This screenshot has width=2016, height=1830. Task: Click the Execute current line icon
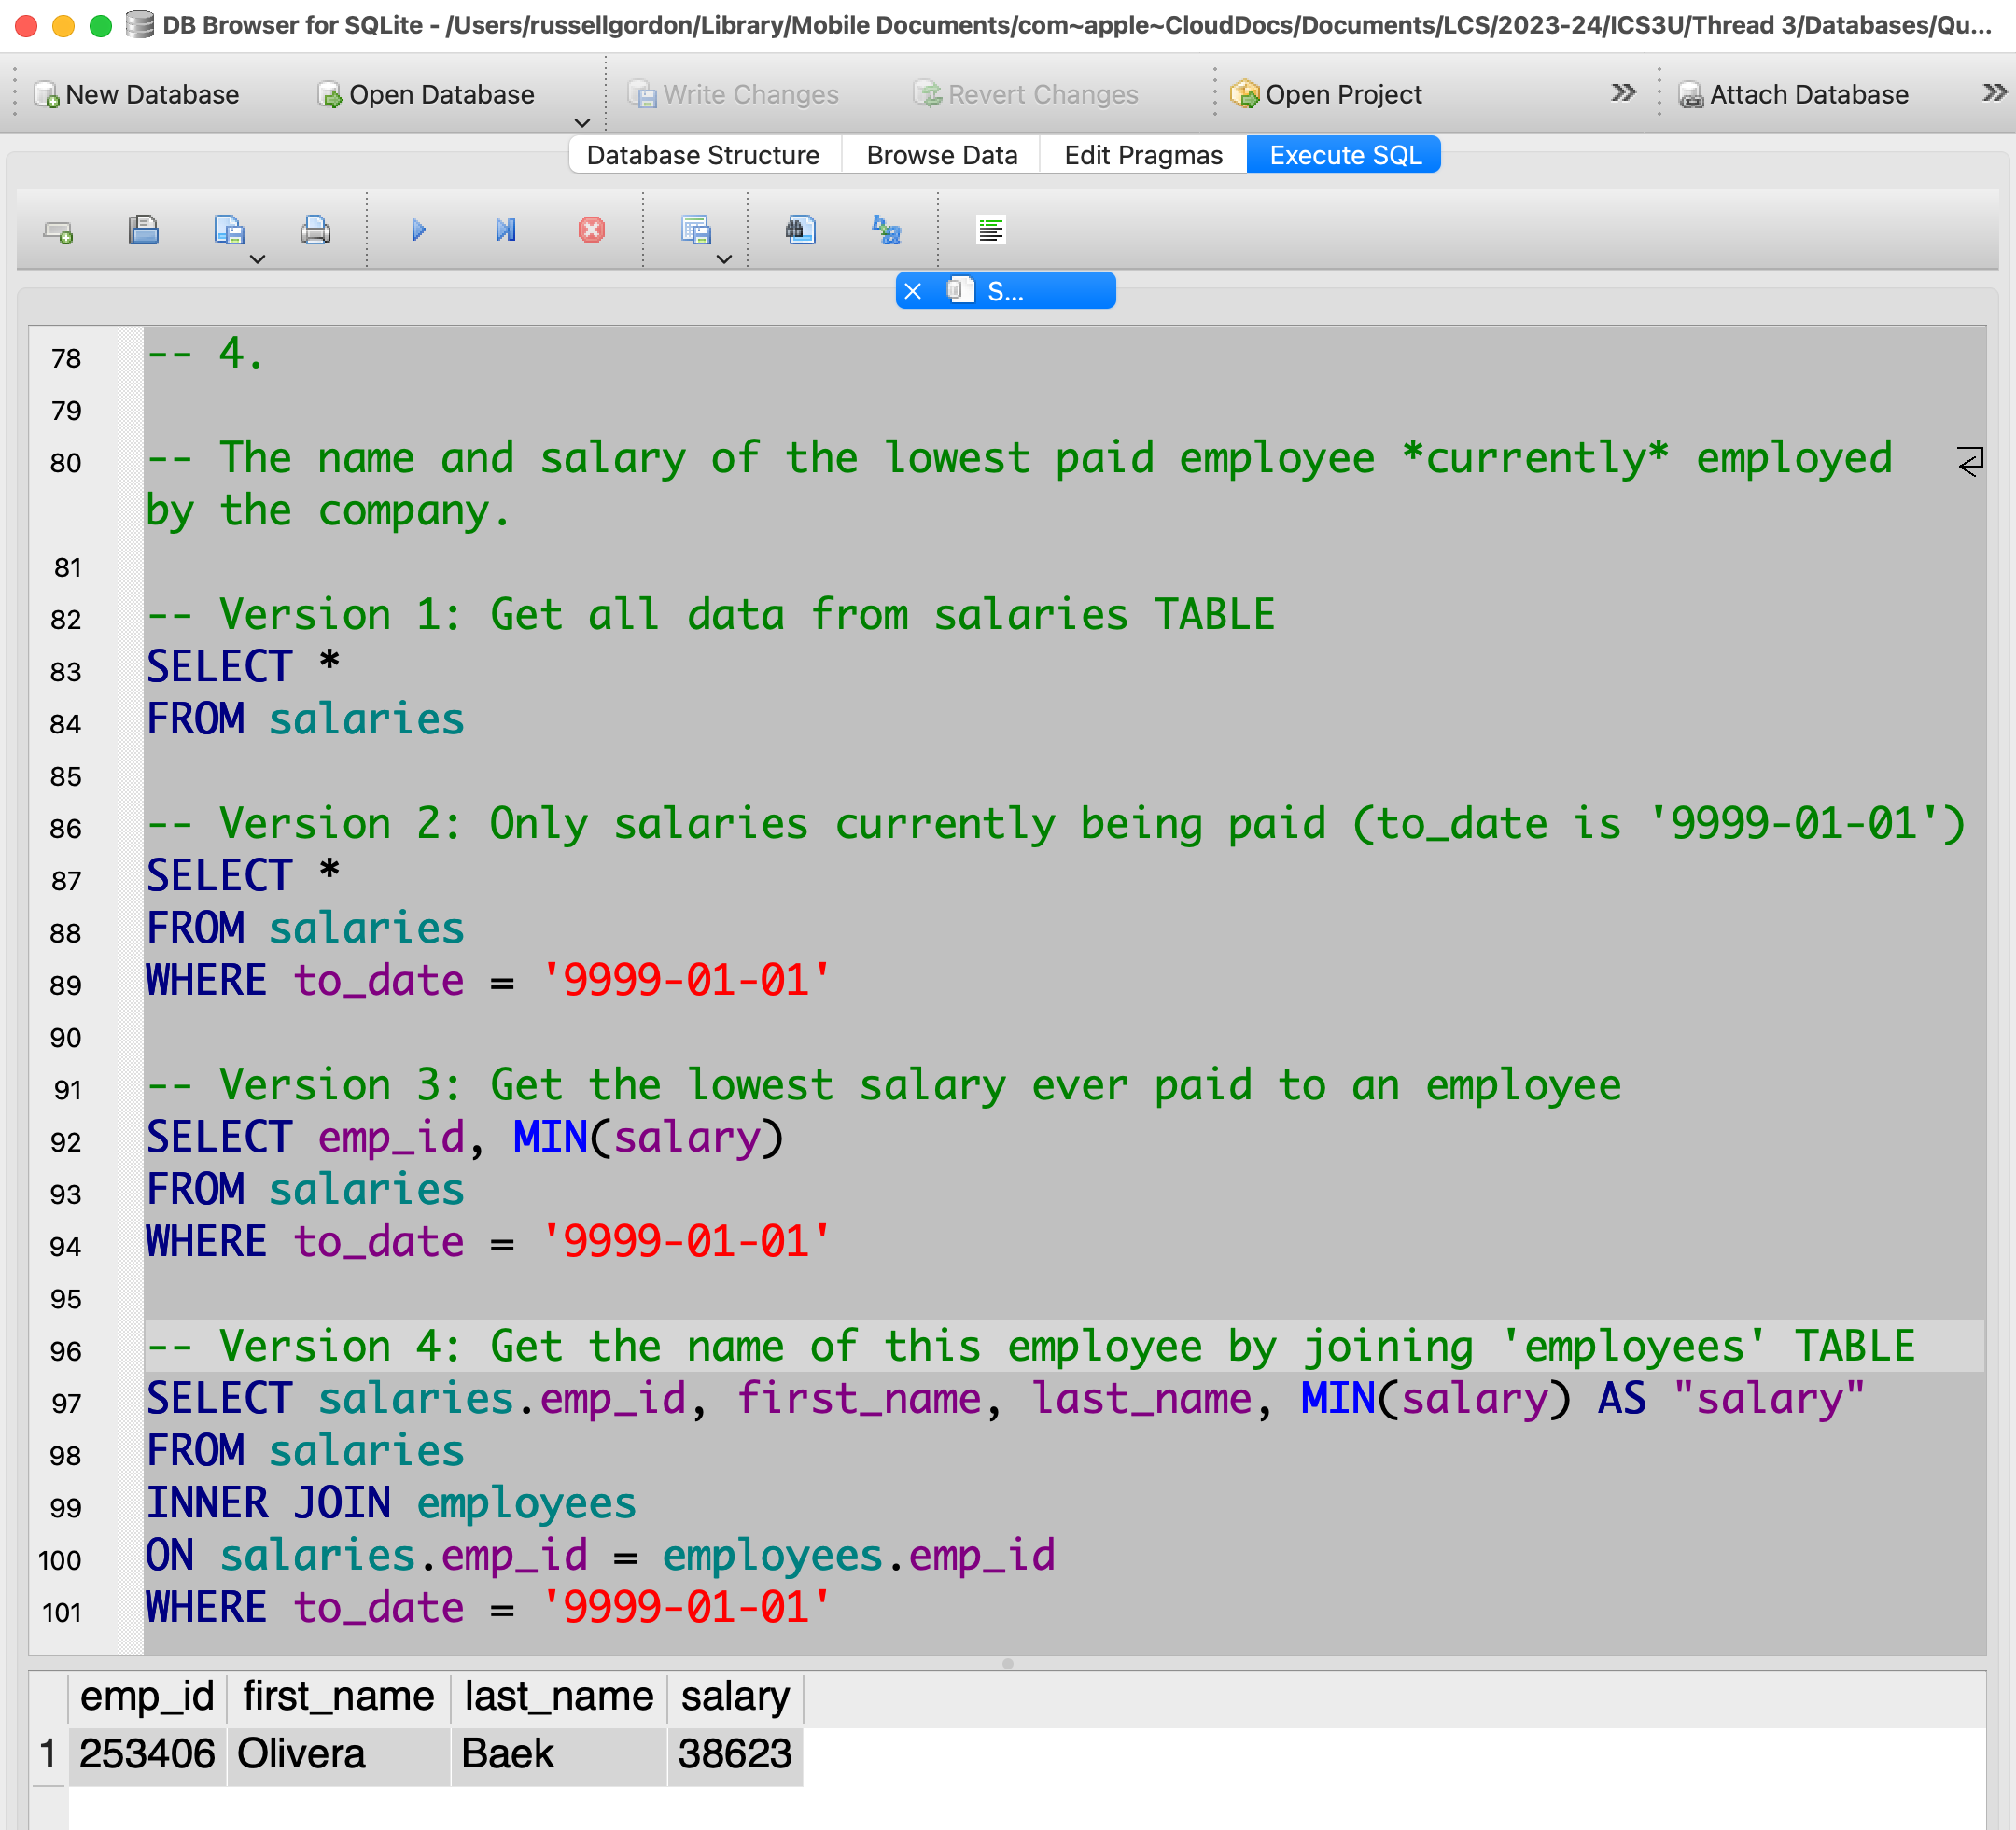coord(505,231)
